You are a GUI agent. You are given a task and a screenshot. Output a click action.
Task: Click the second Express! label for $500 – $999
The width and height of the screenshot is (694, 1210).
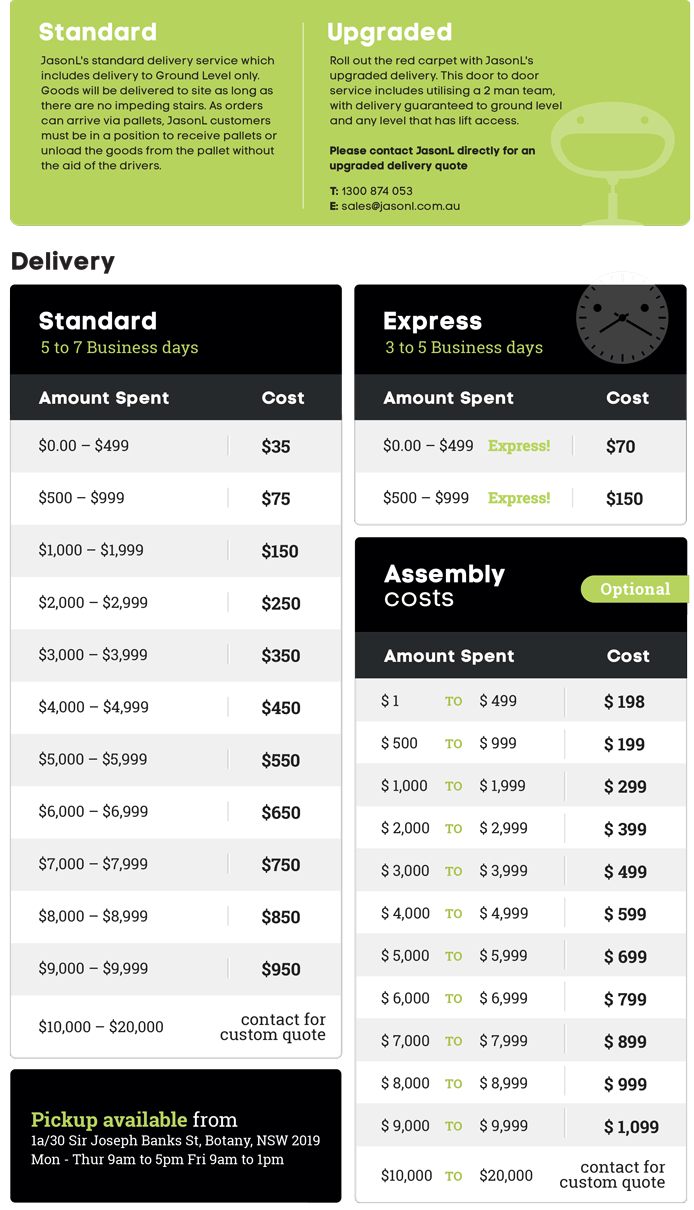tap(519, 498)
